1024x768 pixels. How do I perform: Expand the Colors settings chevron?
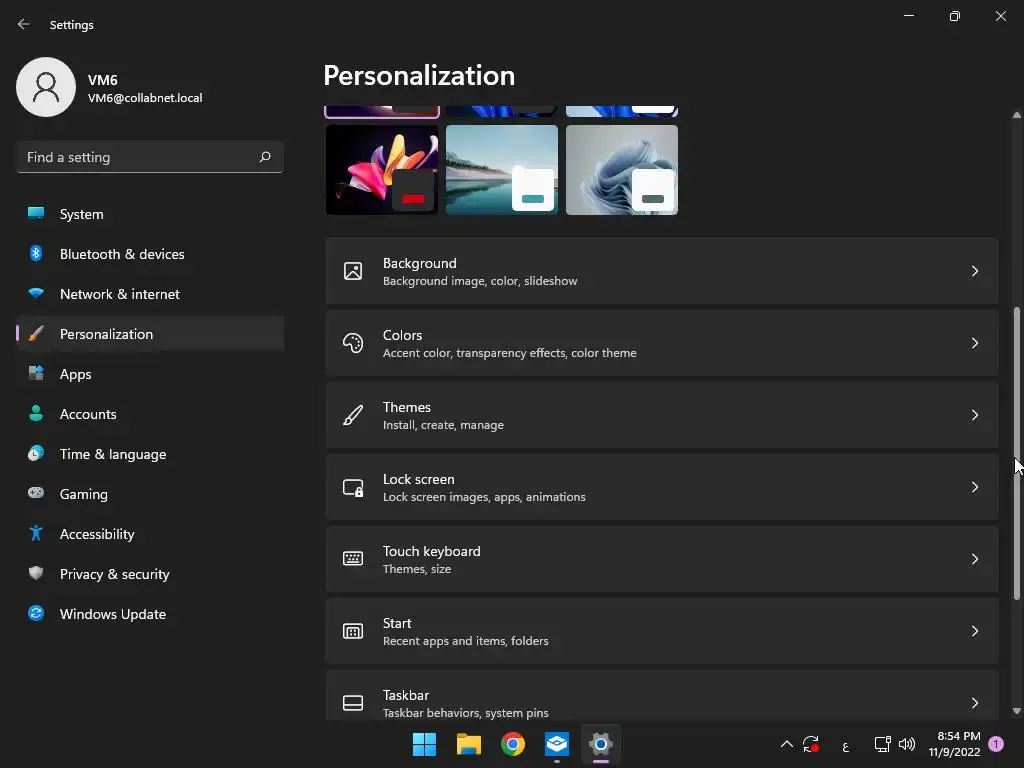pos(974,343)
